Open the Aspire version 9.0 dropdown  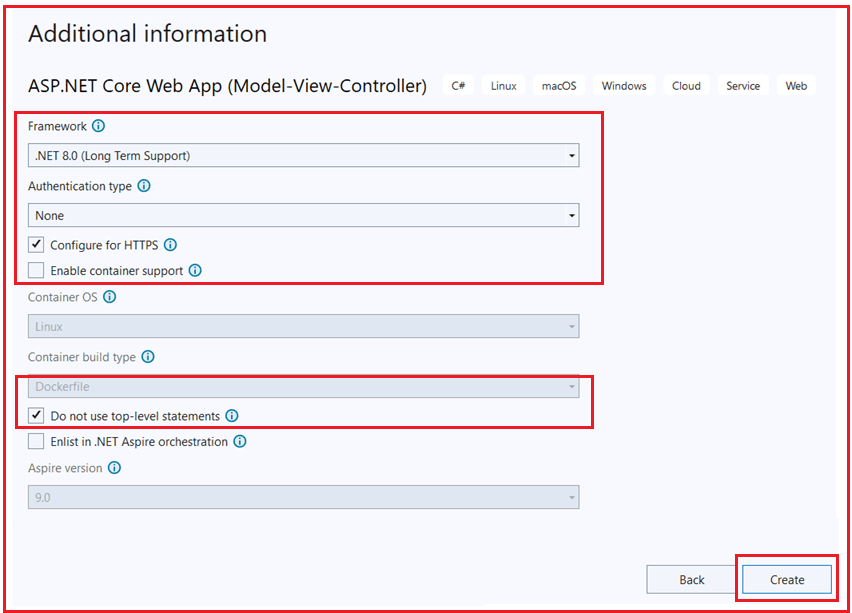(303, 497)
